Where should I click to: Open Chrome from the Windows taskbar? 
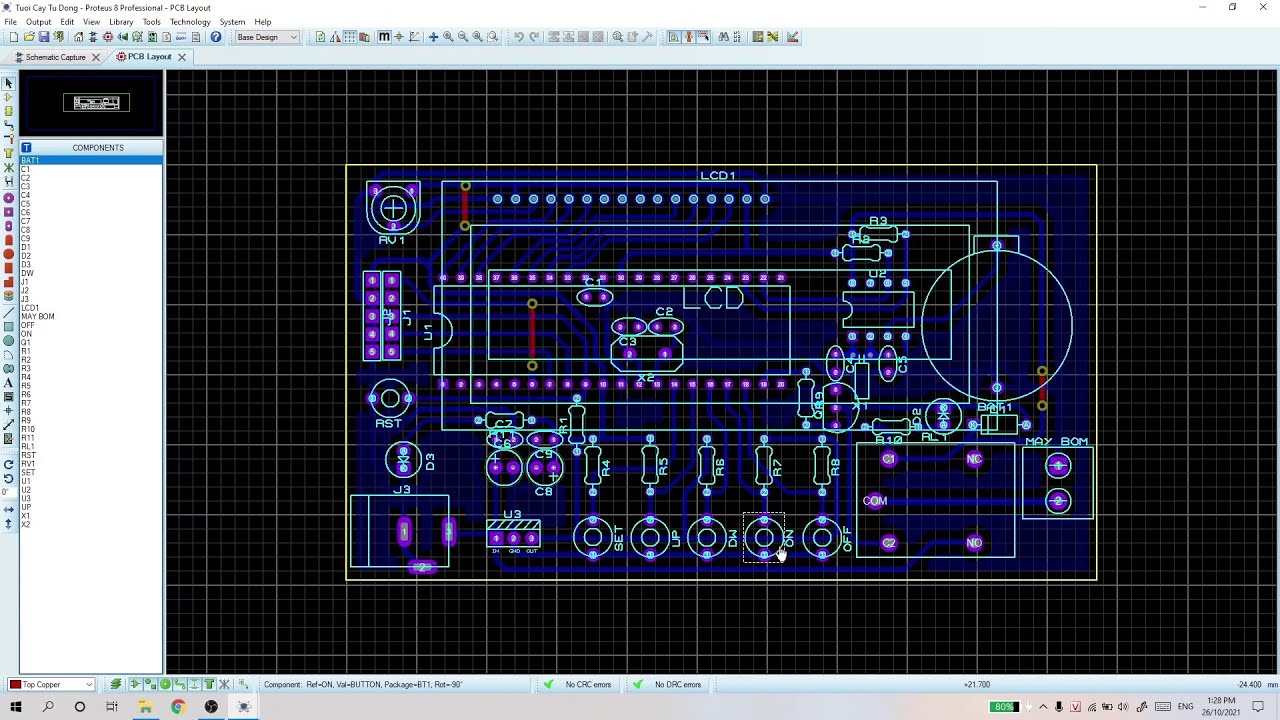pyautogui.click(x=178, y=707)
